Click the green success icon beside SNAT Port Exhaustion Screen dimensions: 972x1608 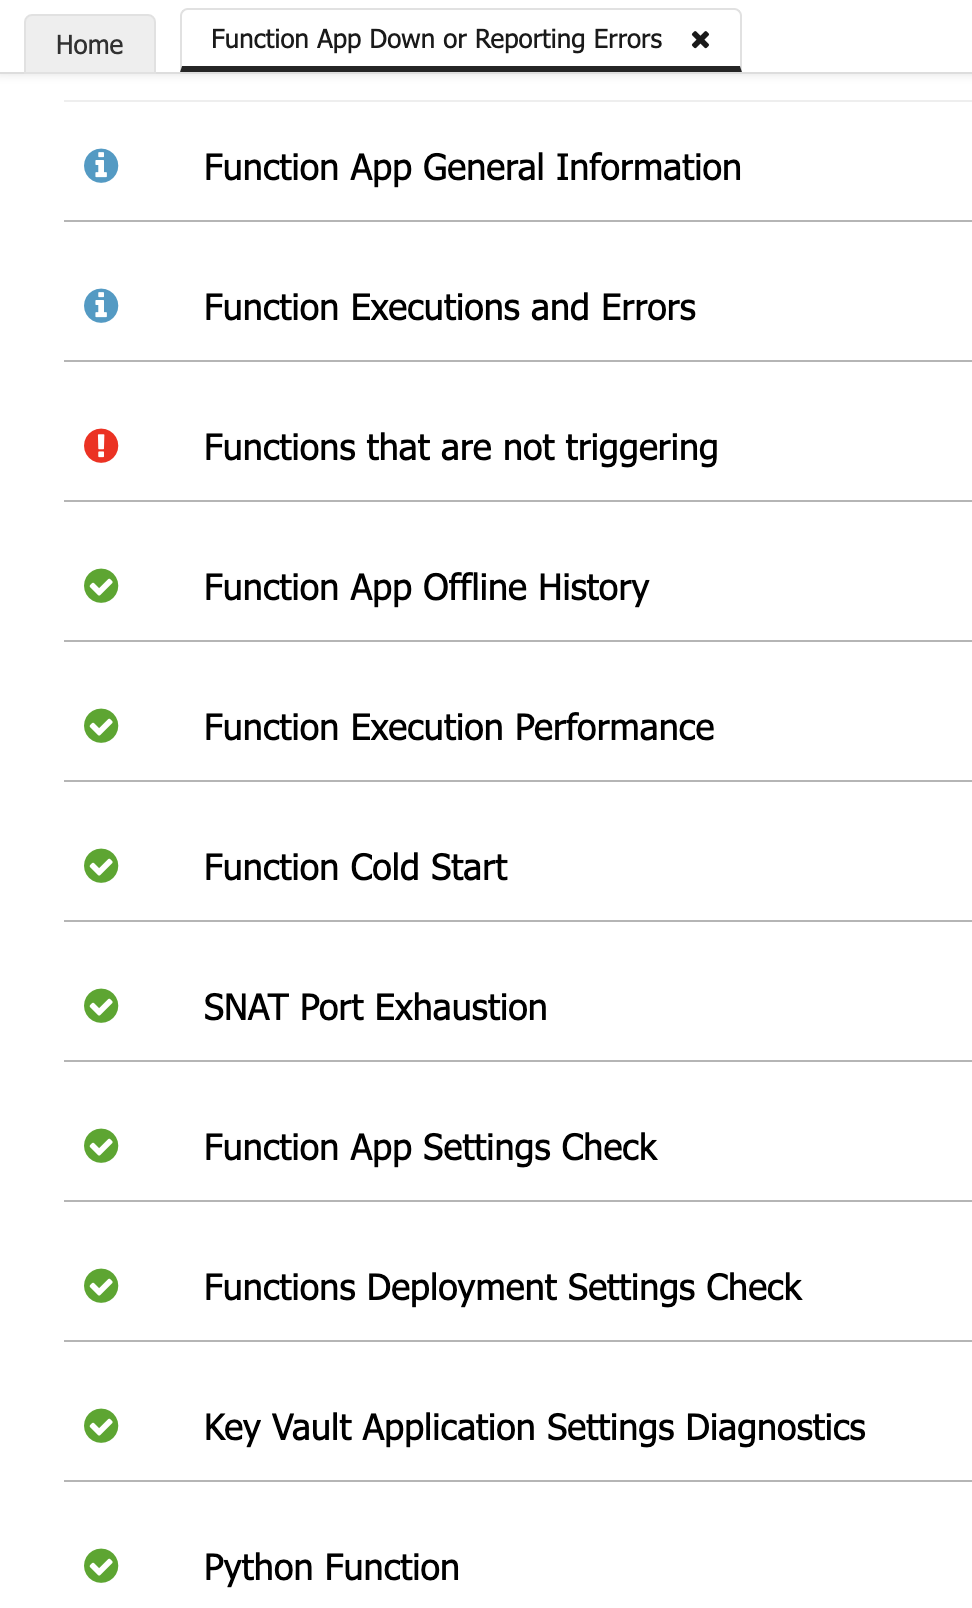click(x=103, y=1007)
